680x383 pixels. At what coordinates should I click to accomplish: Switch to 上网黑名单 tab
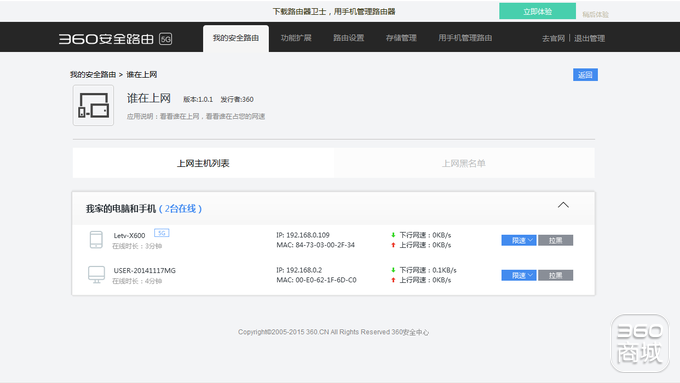[464, 163]
